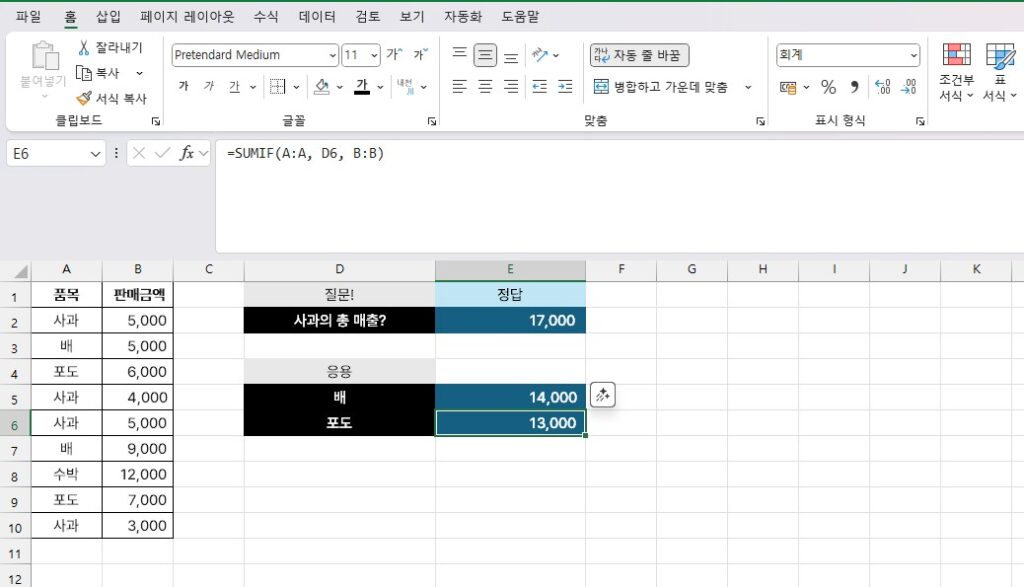Click the Cut (잘라내기) scissors icon
Screen dimensions: 1024x587
point(84,47)
